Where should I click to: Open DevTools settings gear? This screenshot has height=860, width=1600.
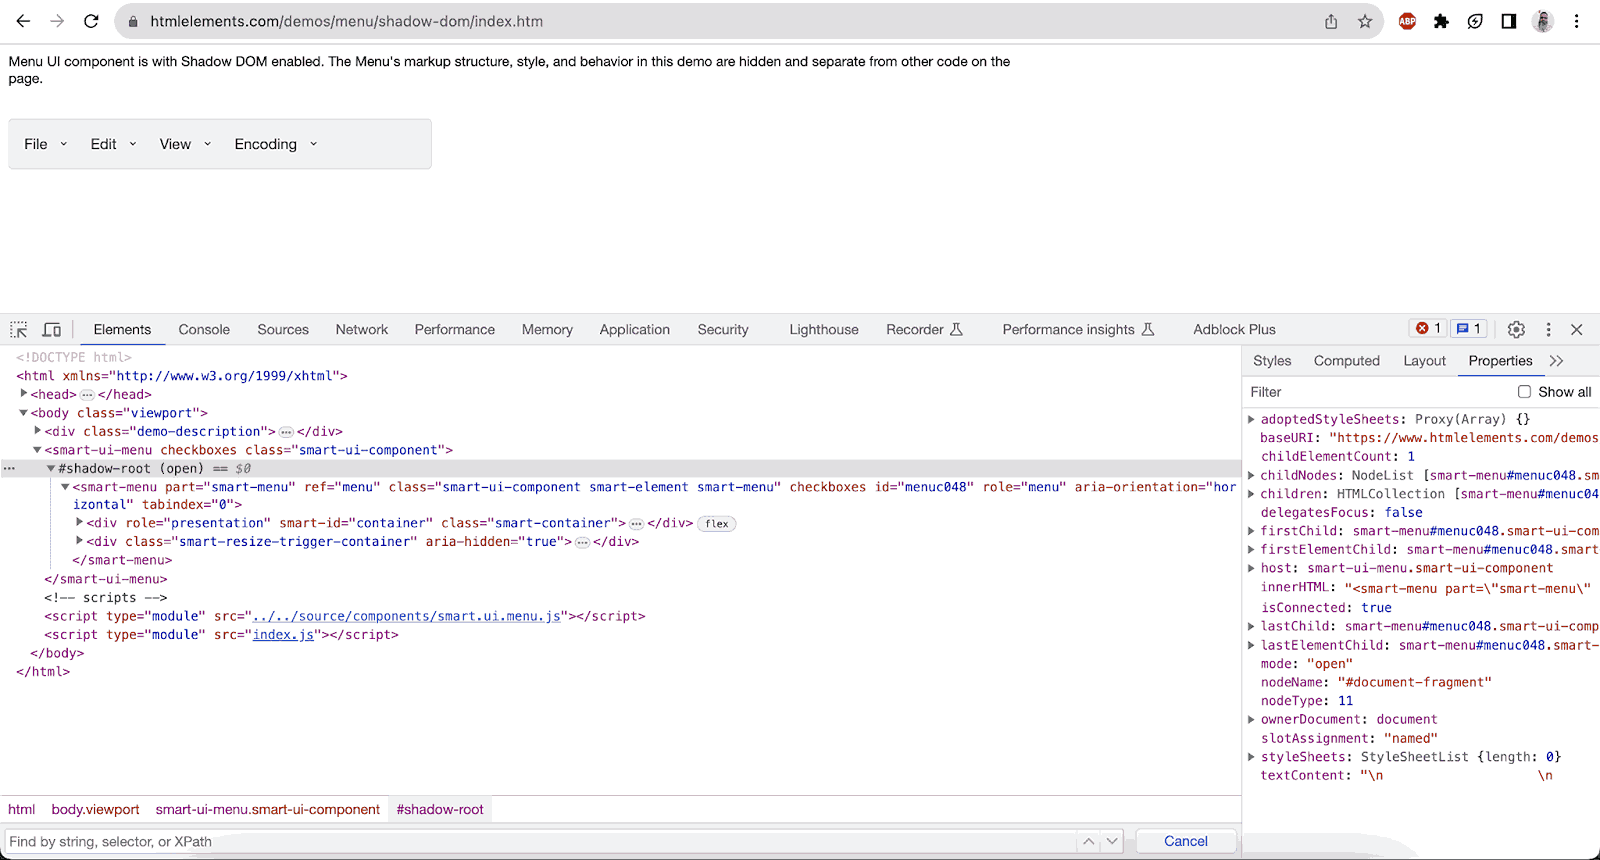coord(1516,330)
